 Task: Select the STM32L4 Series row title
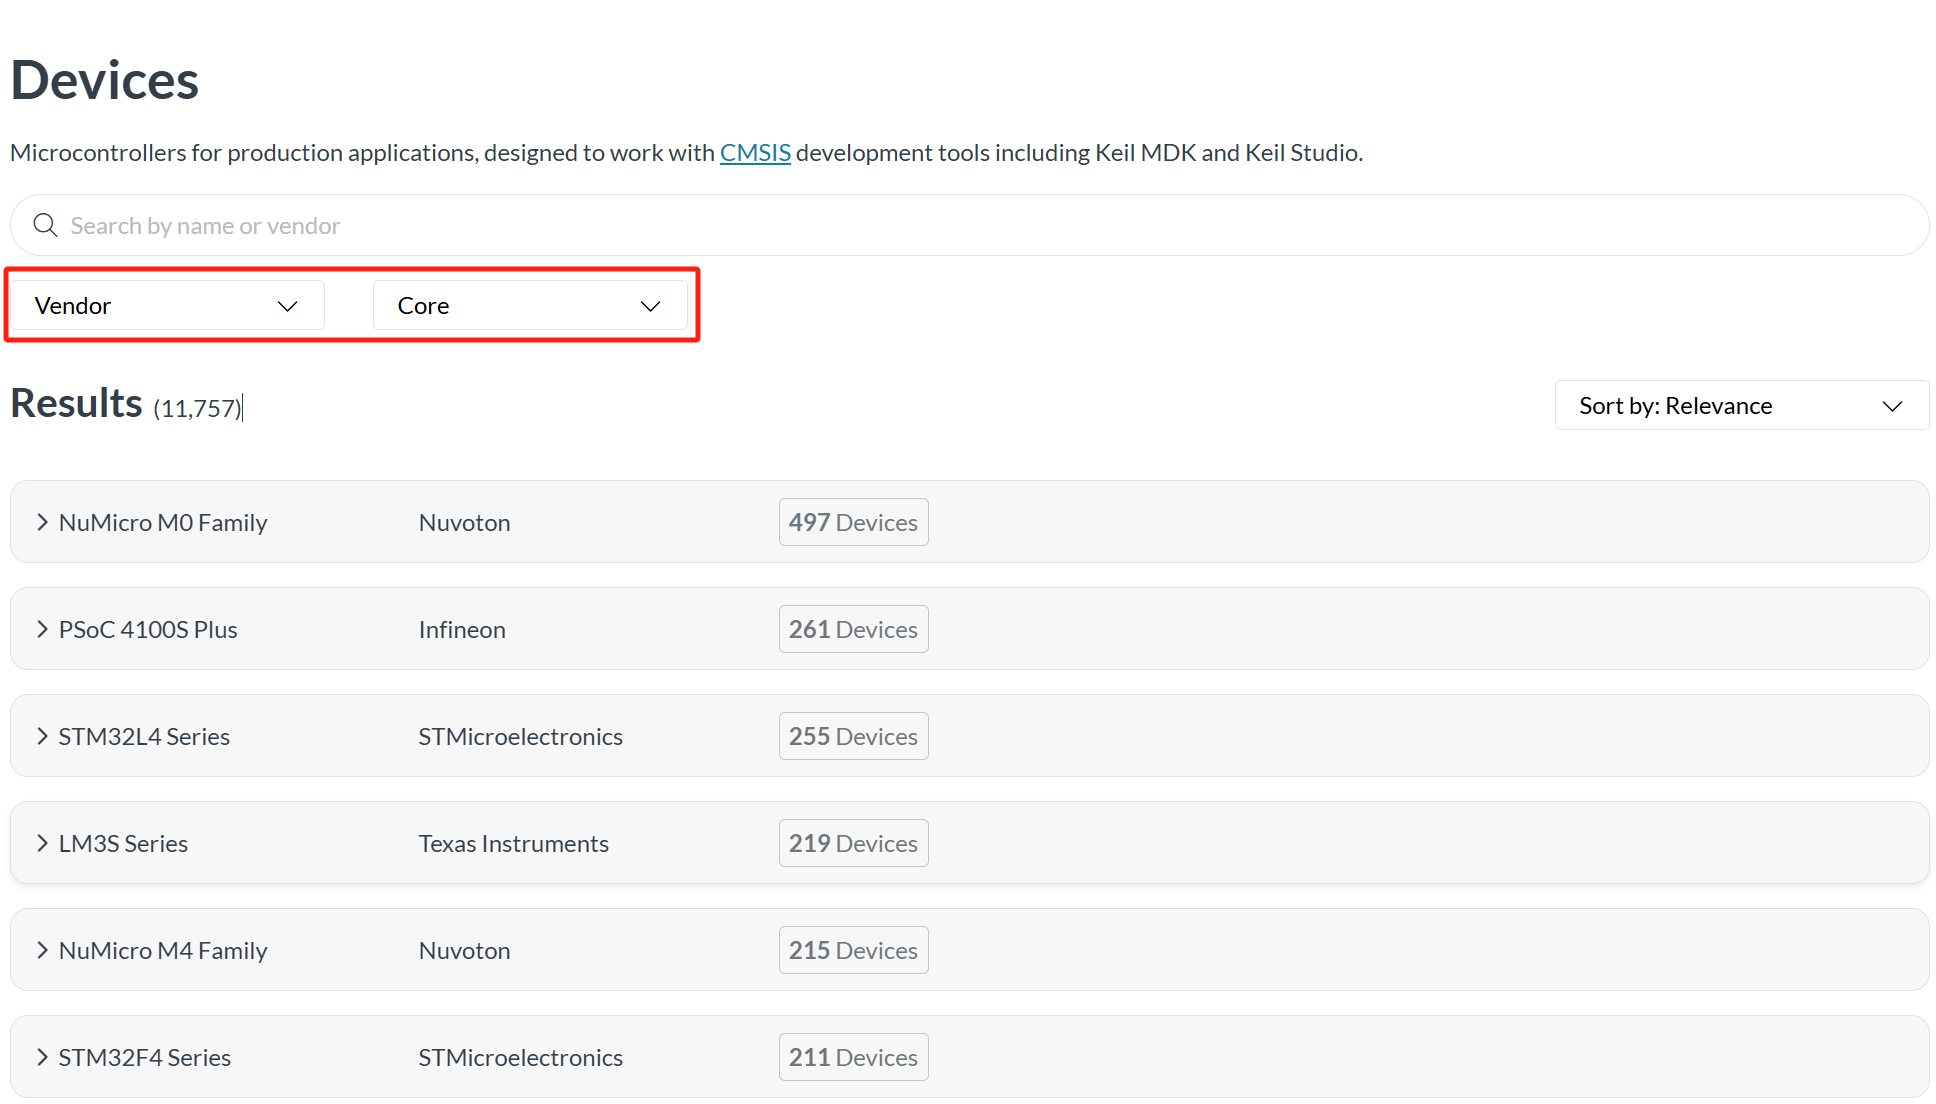click(144, 736)
